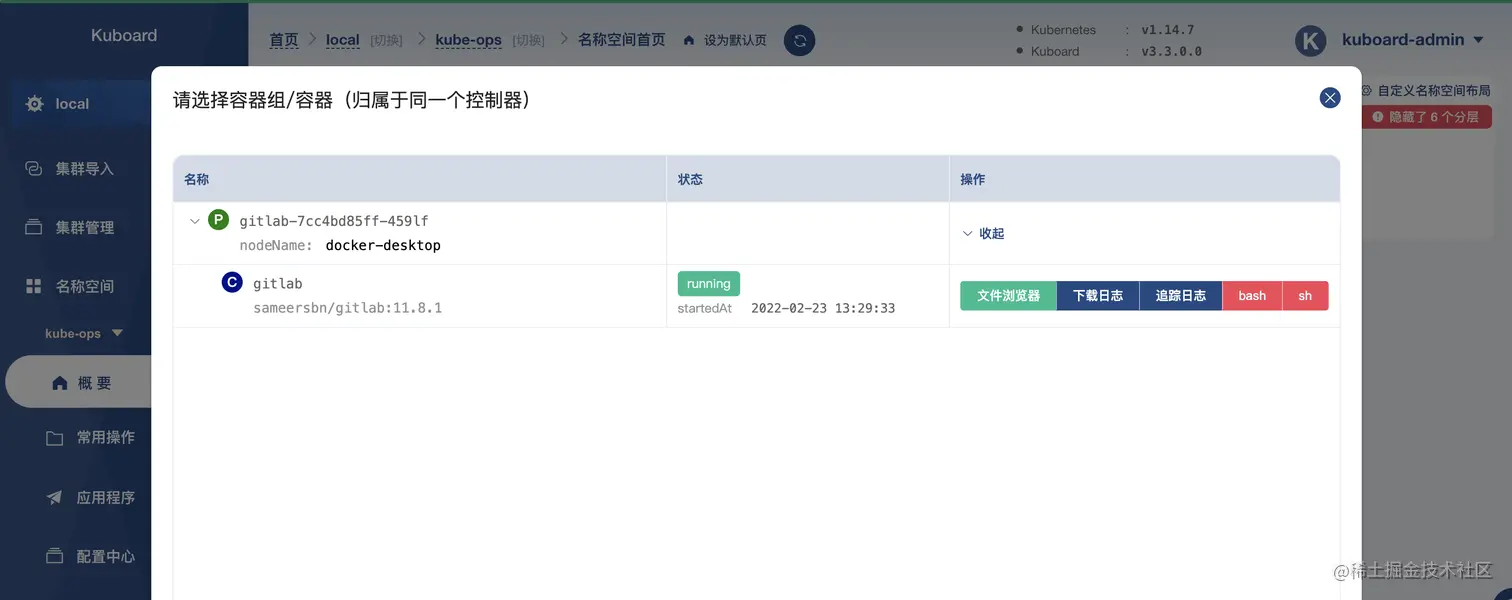This screenshot has width=1512, height=600.
Task: Click the nodeName value docker-desktop
Action: [x=383, y=245]
